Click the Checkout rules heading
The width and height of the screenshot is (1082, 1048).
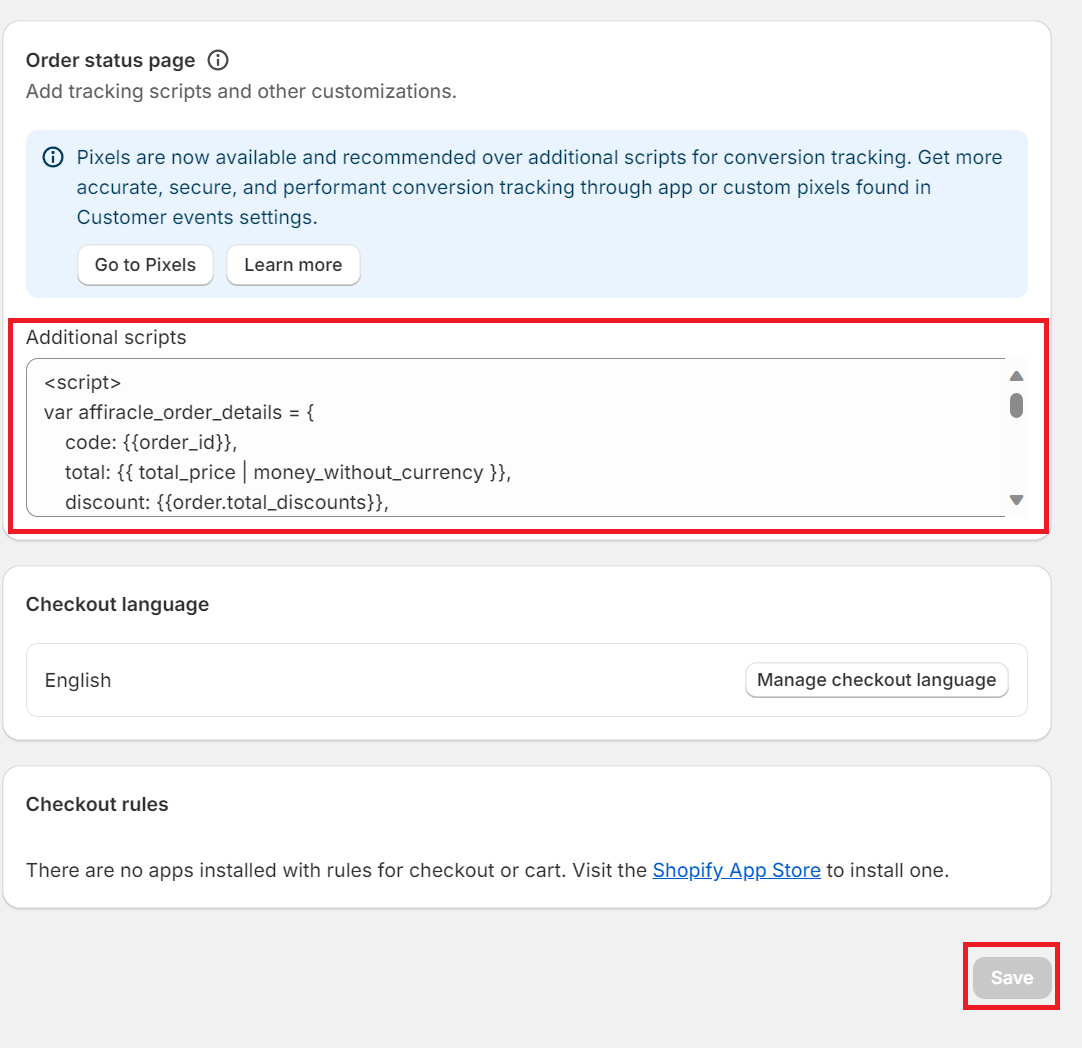(97, 804)
